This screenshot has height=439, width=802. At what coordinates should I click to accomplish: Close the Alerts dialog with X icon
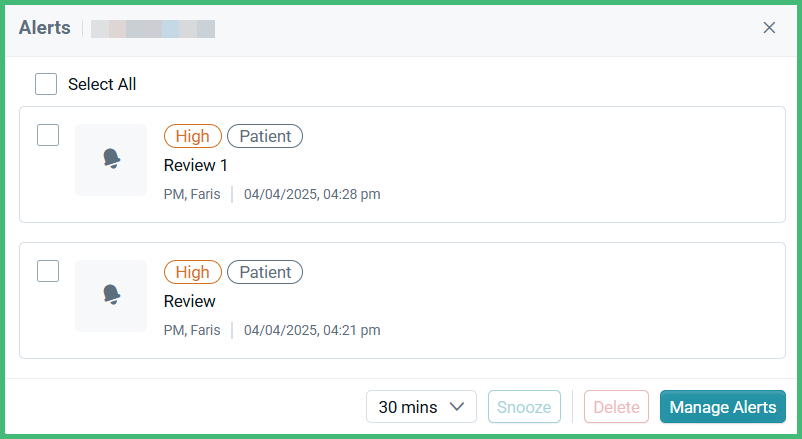tap(769, 28)
